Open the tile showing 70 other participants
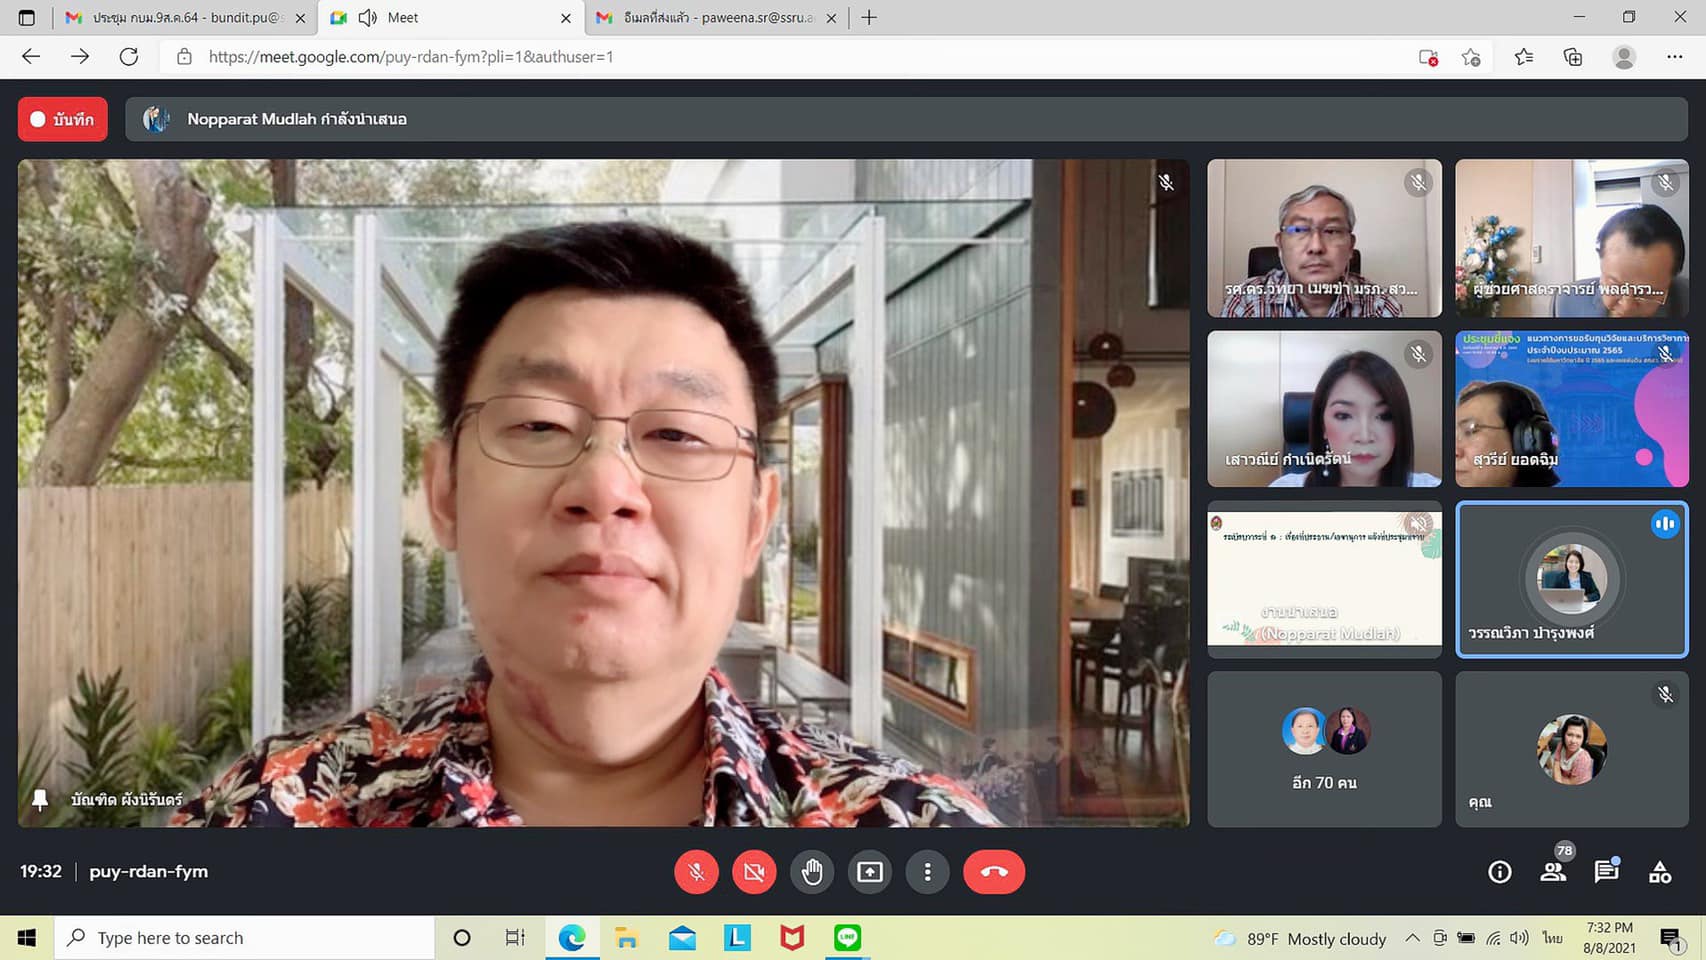Image resolution: width=1706 pixels, height=960 pixels. point(1324,749)
